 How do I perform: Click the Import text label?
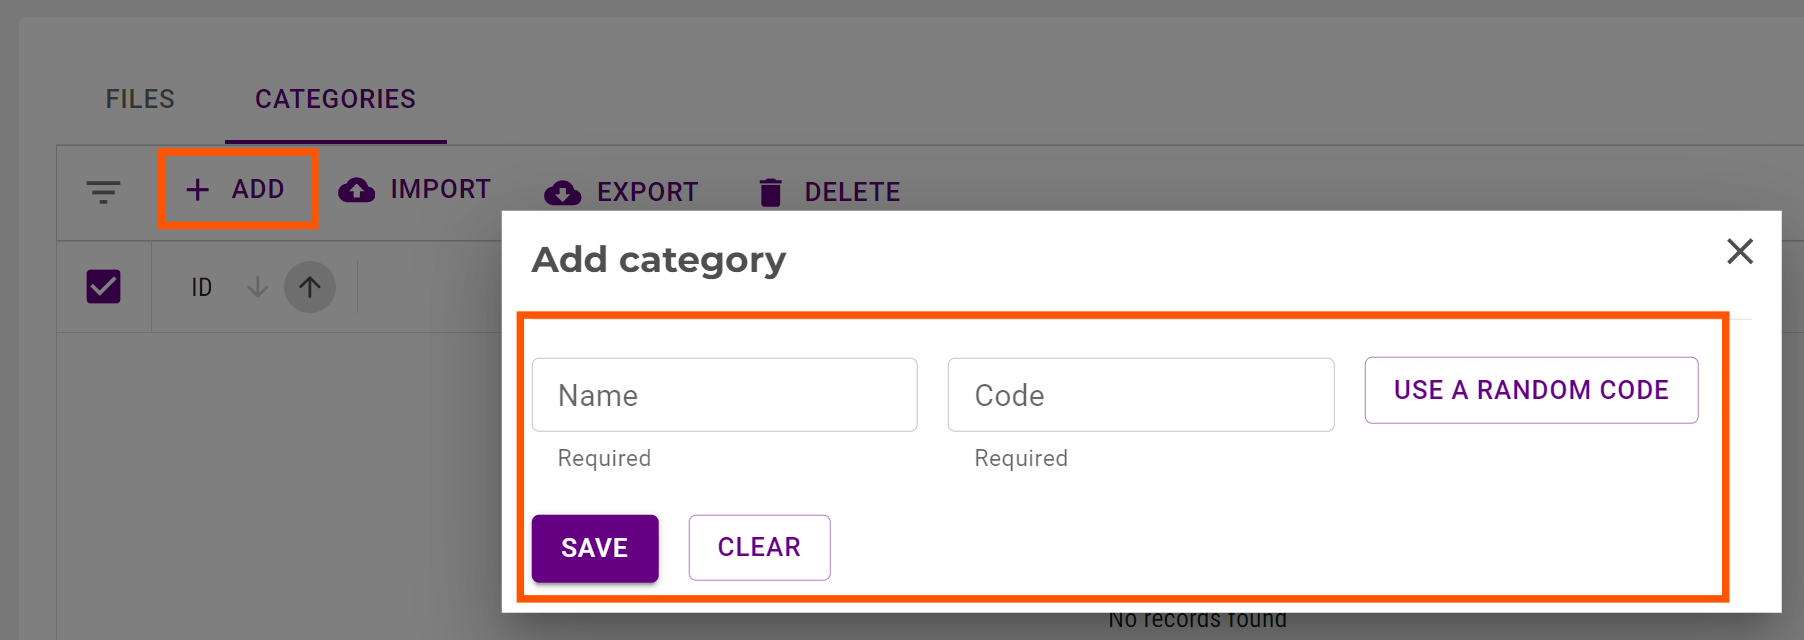click(440, 189)
